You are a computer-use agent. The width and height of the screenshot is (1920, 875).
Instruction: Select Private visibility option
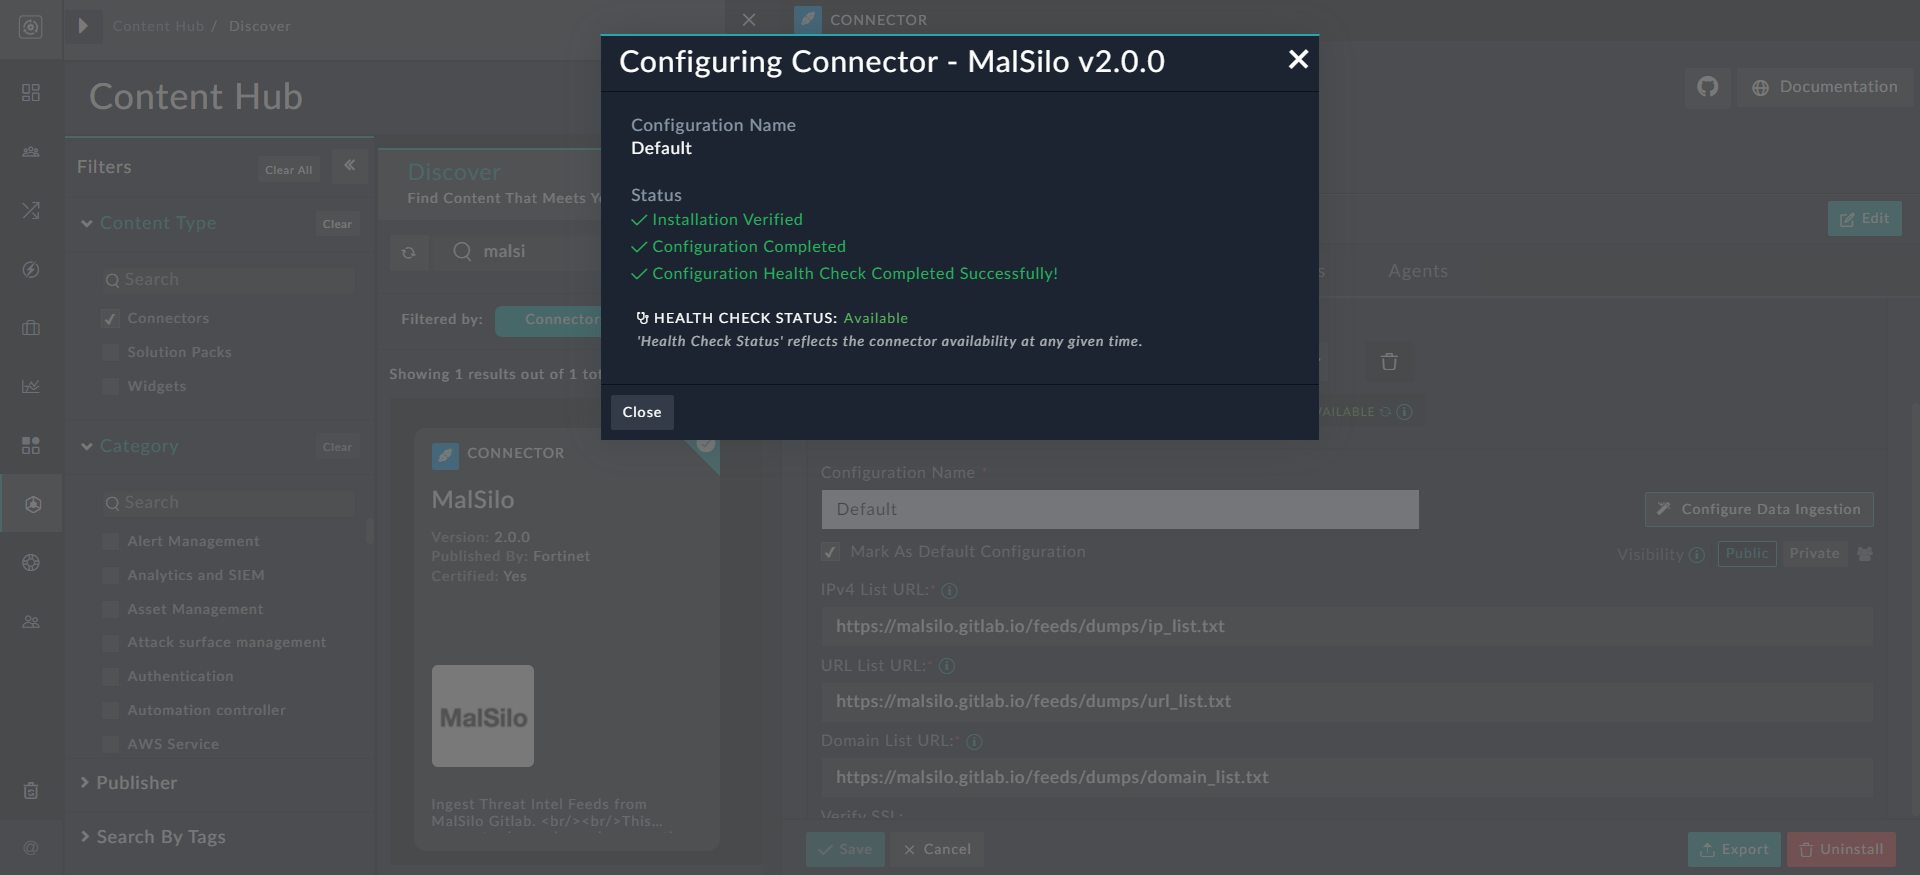pos(1814,554)
